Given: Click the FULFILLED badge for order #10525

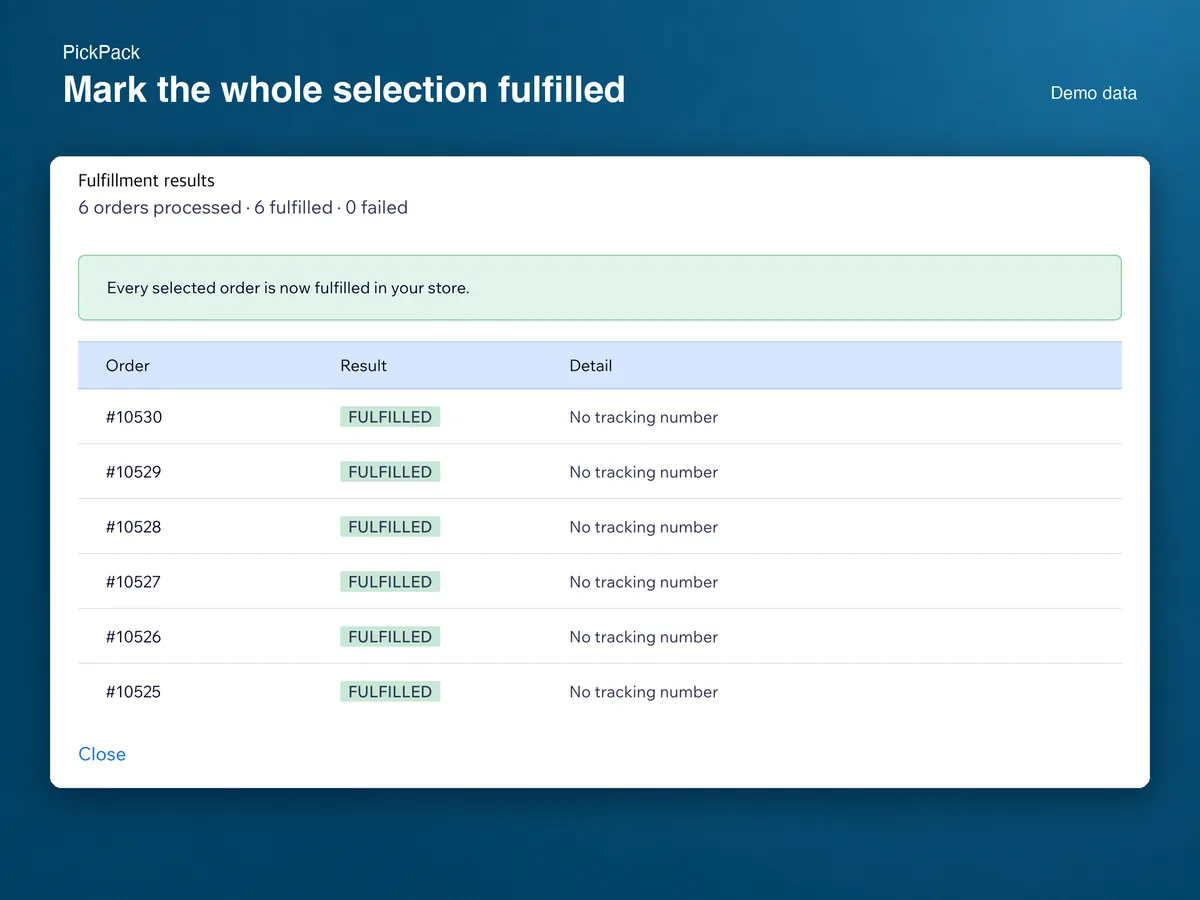Looking at the screenshot, I should tap(390, 692).
